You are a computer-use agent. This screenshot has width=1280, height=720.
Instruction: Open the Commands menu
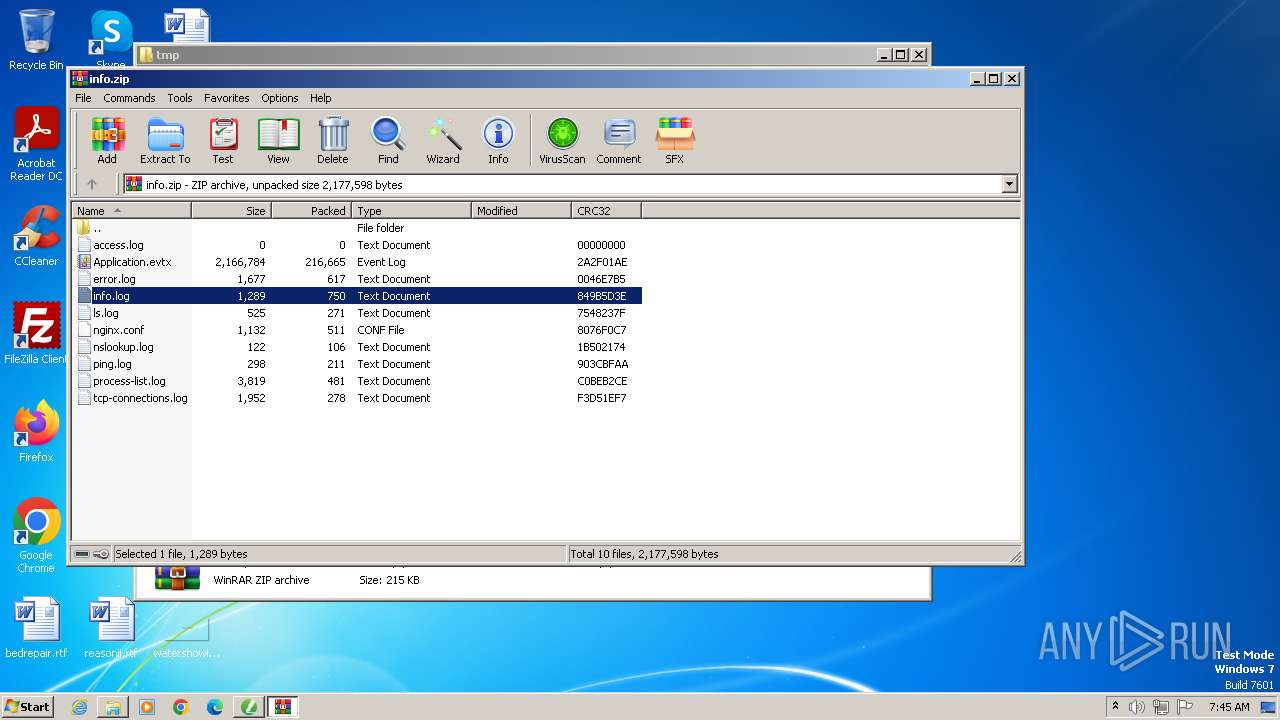tap(129, 98)
